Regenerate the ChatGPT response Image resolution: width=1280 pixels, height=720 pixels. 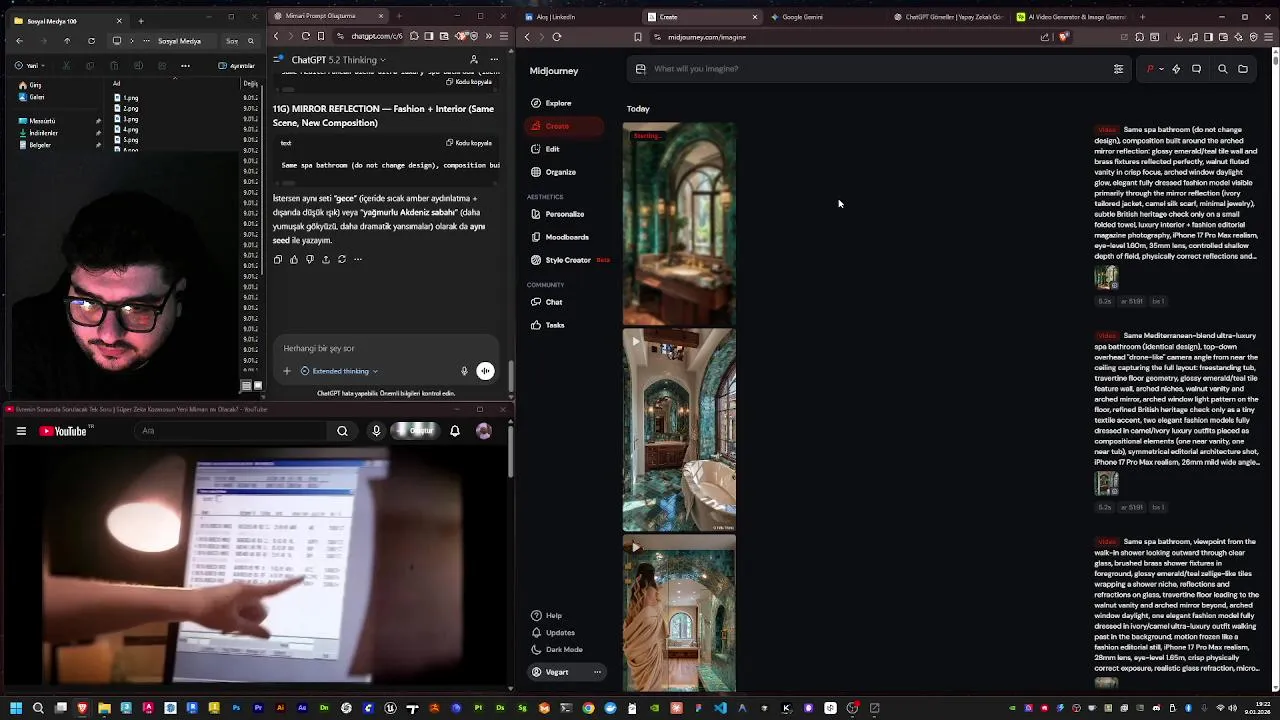click(342, 259)
